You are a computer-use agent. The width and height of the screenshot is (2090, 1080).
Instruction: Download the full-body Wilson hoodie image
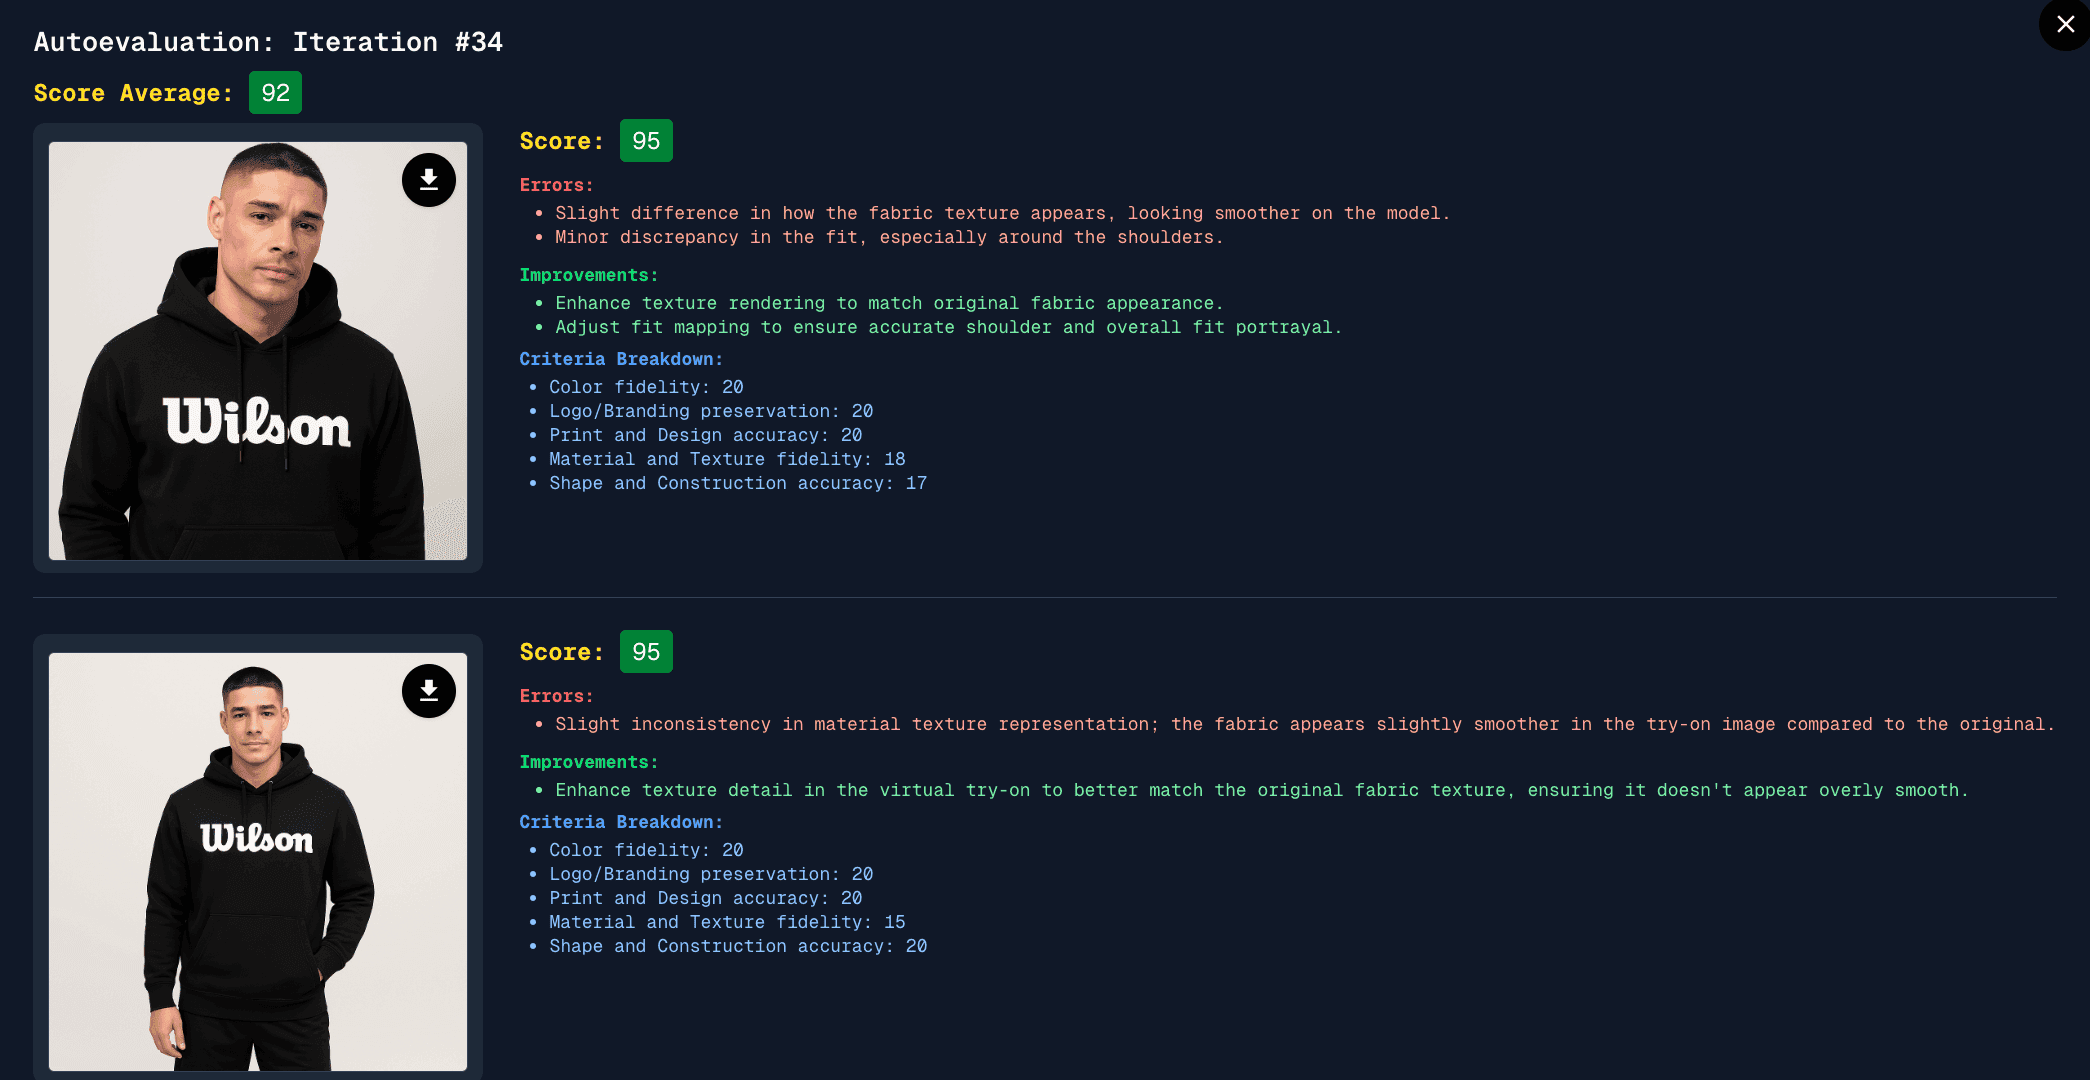pyautogui.click(x=429, y=691)
